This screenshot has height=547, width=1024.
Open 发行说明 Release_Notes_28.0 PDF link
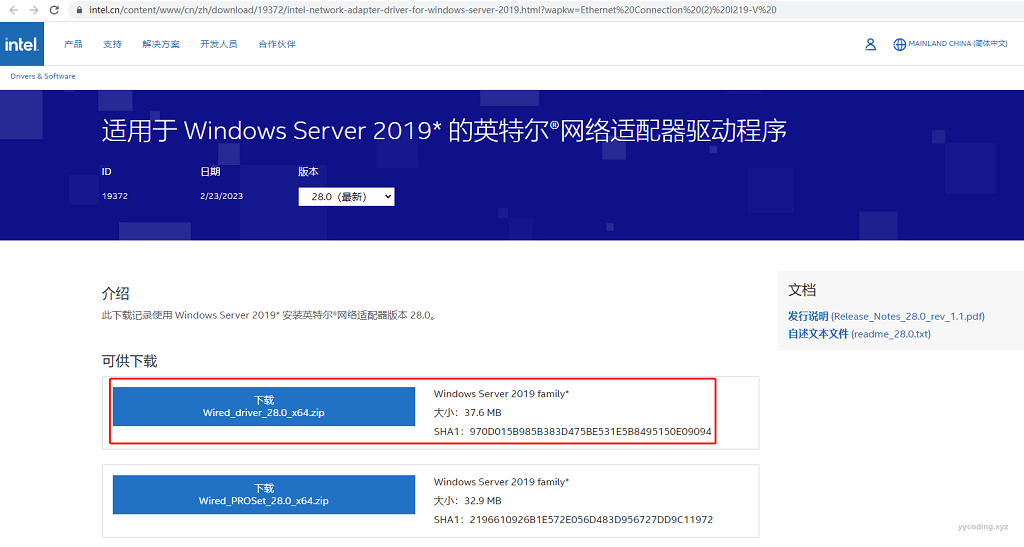point(886,316)
